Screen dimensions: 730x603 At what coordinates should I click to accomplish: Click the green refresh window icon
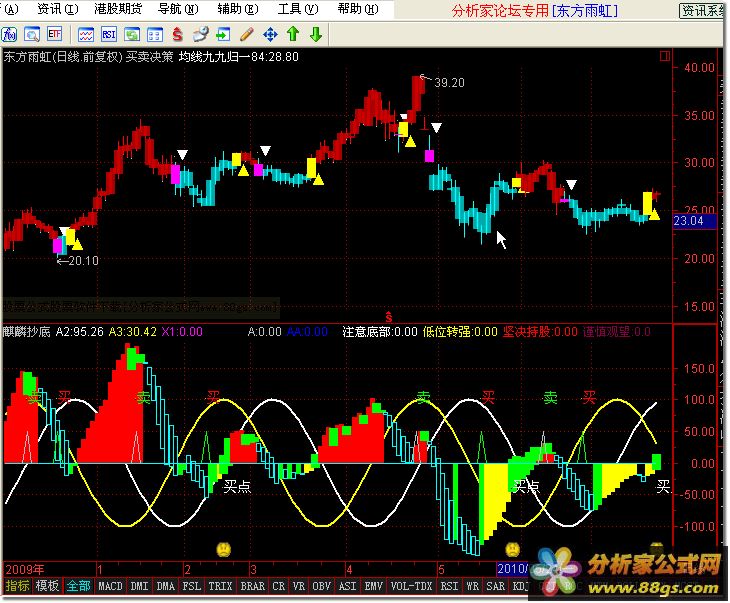132,34
